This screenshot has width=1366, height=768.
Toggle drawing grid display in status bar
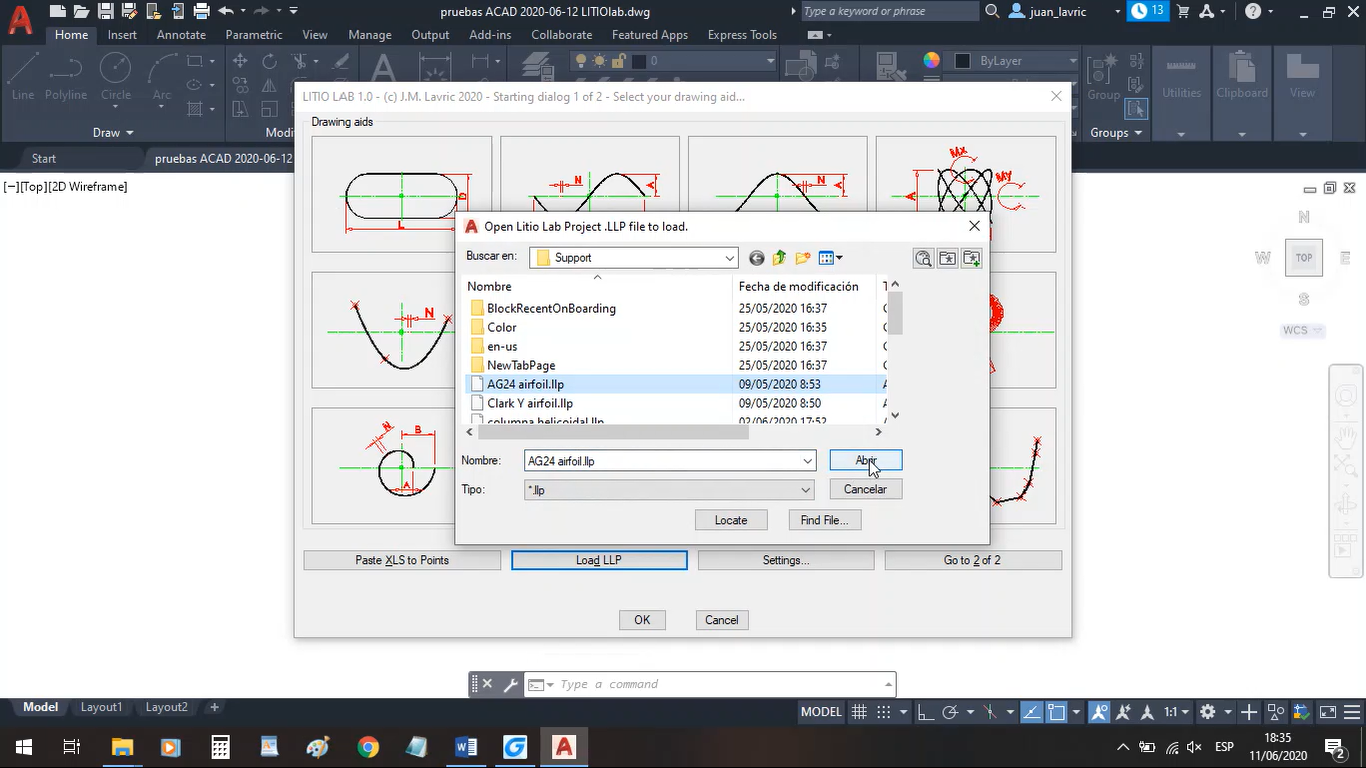[859, 712]
